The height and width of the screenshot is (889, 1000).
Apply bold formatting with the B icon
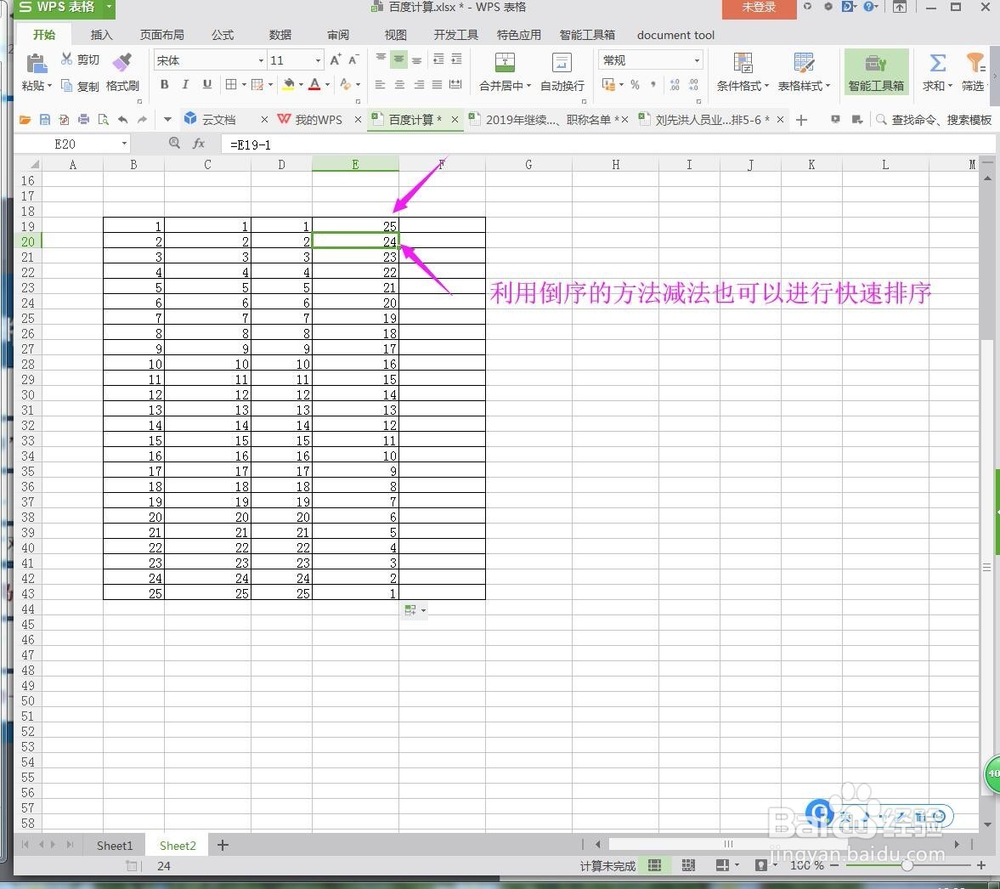click(x=165, y=84)
